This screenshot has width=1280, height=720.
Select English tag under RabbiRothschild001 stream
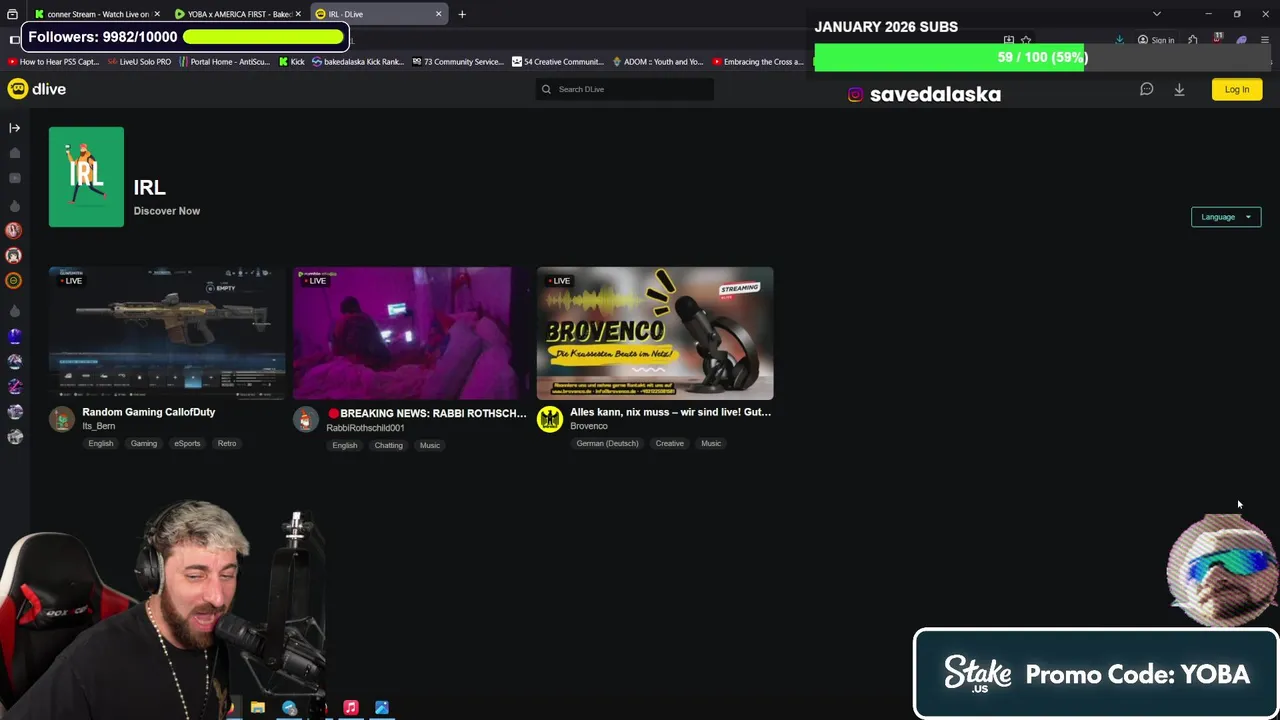coord(345,445)
